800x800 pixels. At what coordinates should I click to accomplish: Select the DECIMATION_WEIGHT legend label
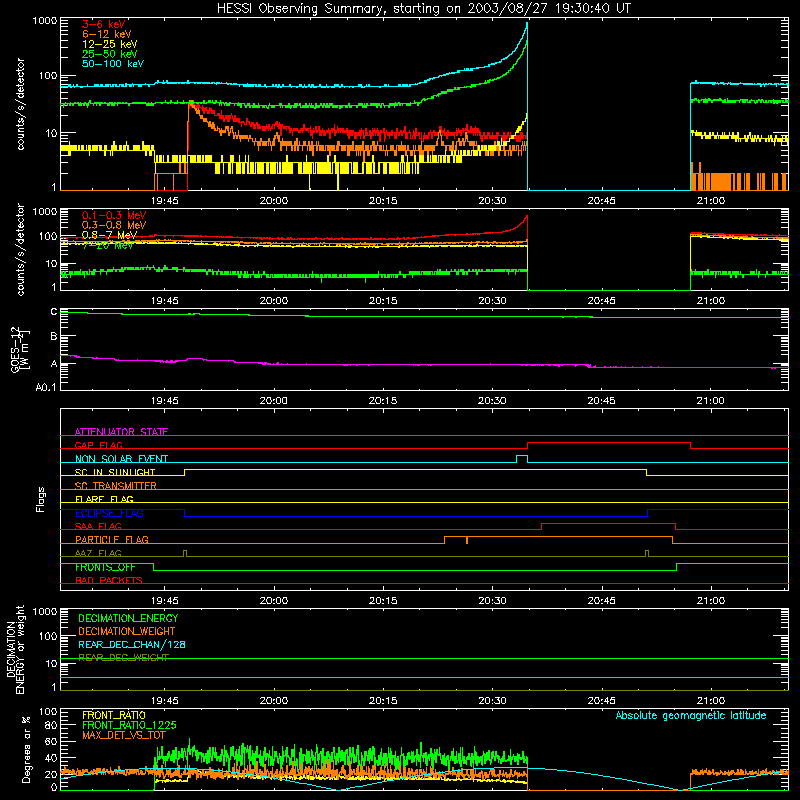click(x=127, y=632)
